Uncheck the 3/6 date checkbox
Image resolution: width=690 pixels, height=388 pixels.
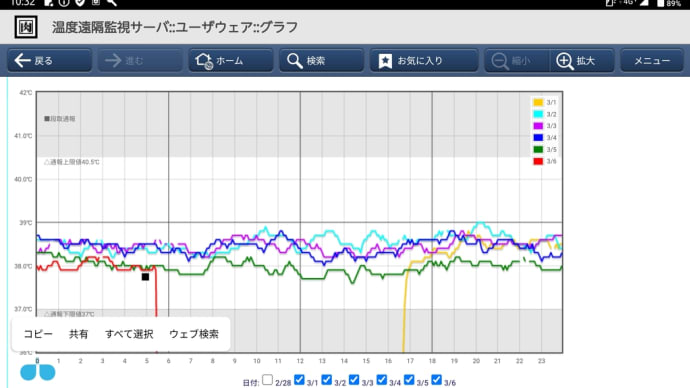pos(437,379)
